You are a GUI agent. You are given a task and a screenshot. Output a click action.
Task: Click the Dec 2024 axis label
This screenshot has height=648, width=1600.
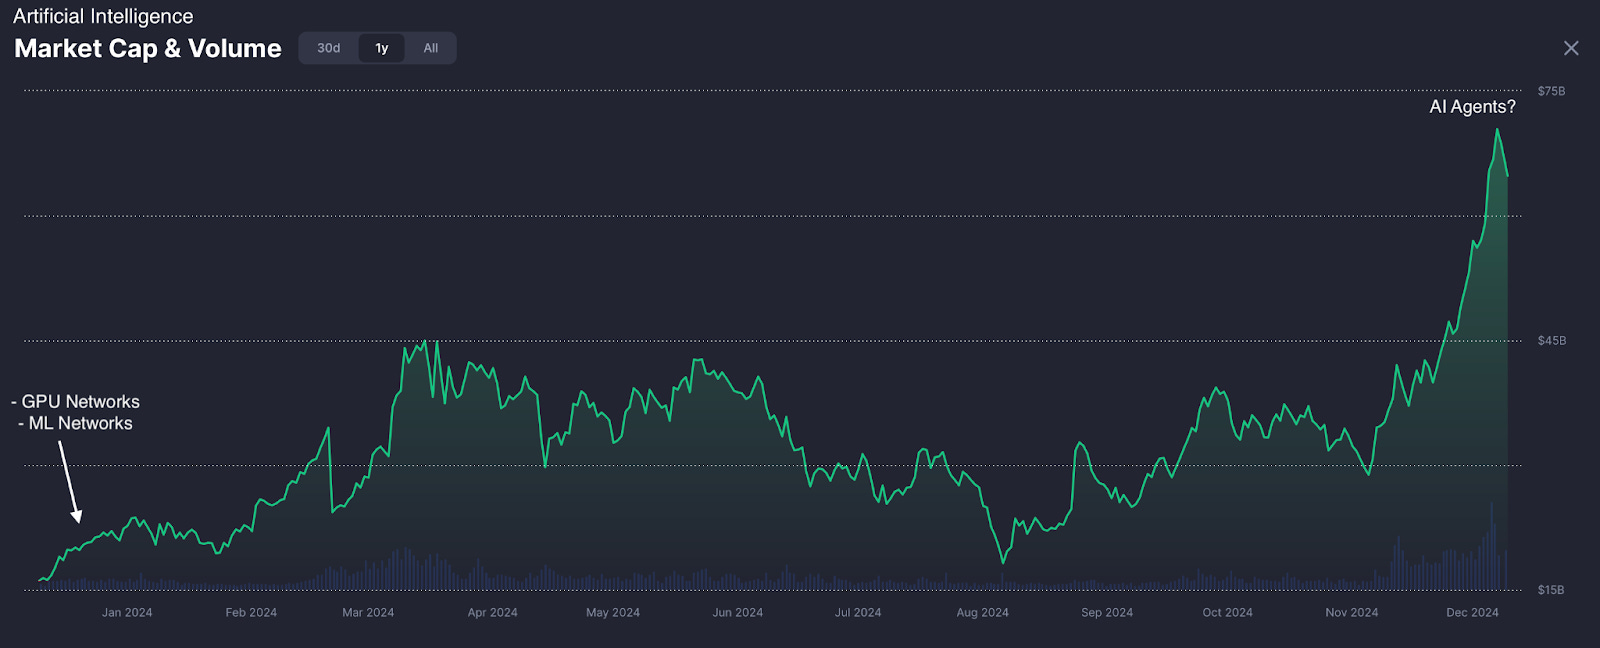point(1472,613)
